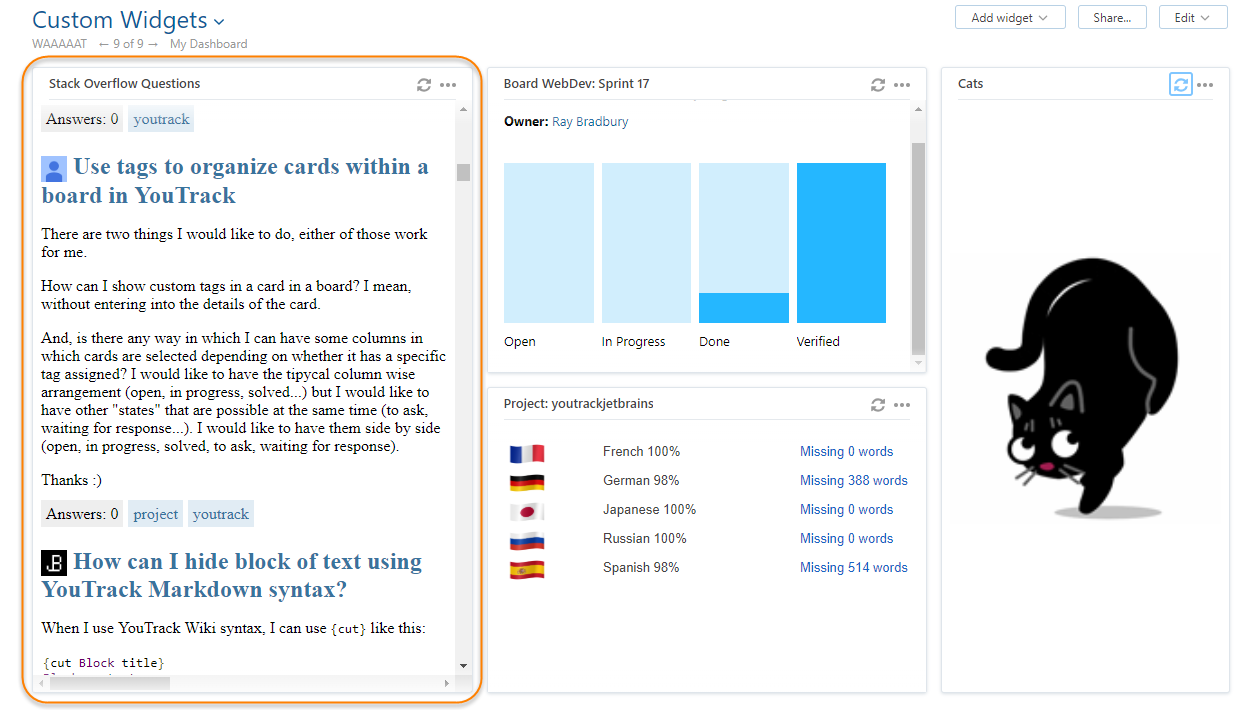Click the German flag icon
1242x718 pixels.
527,481
